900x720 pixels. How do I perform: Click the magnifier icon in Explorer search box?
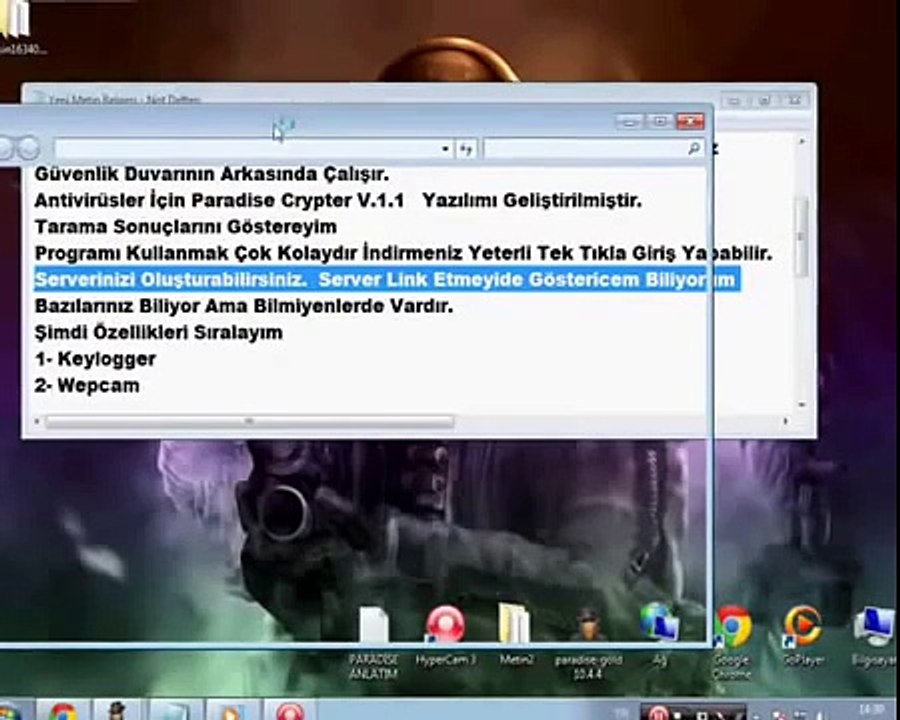[x=694, y=149]
